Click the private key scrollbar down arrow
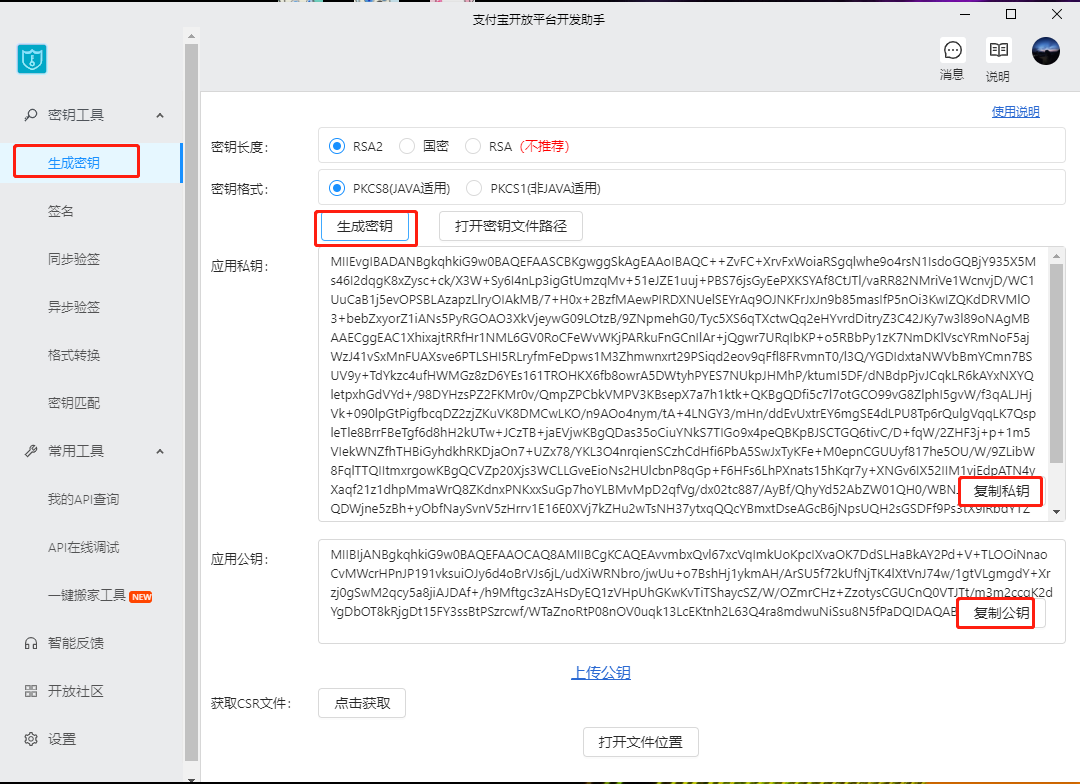This screenshot has height=784, width=1080. [1057, 512]
